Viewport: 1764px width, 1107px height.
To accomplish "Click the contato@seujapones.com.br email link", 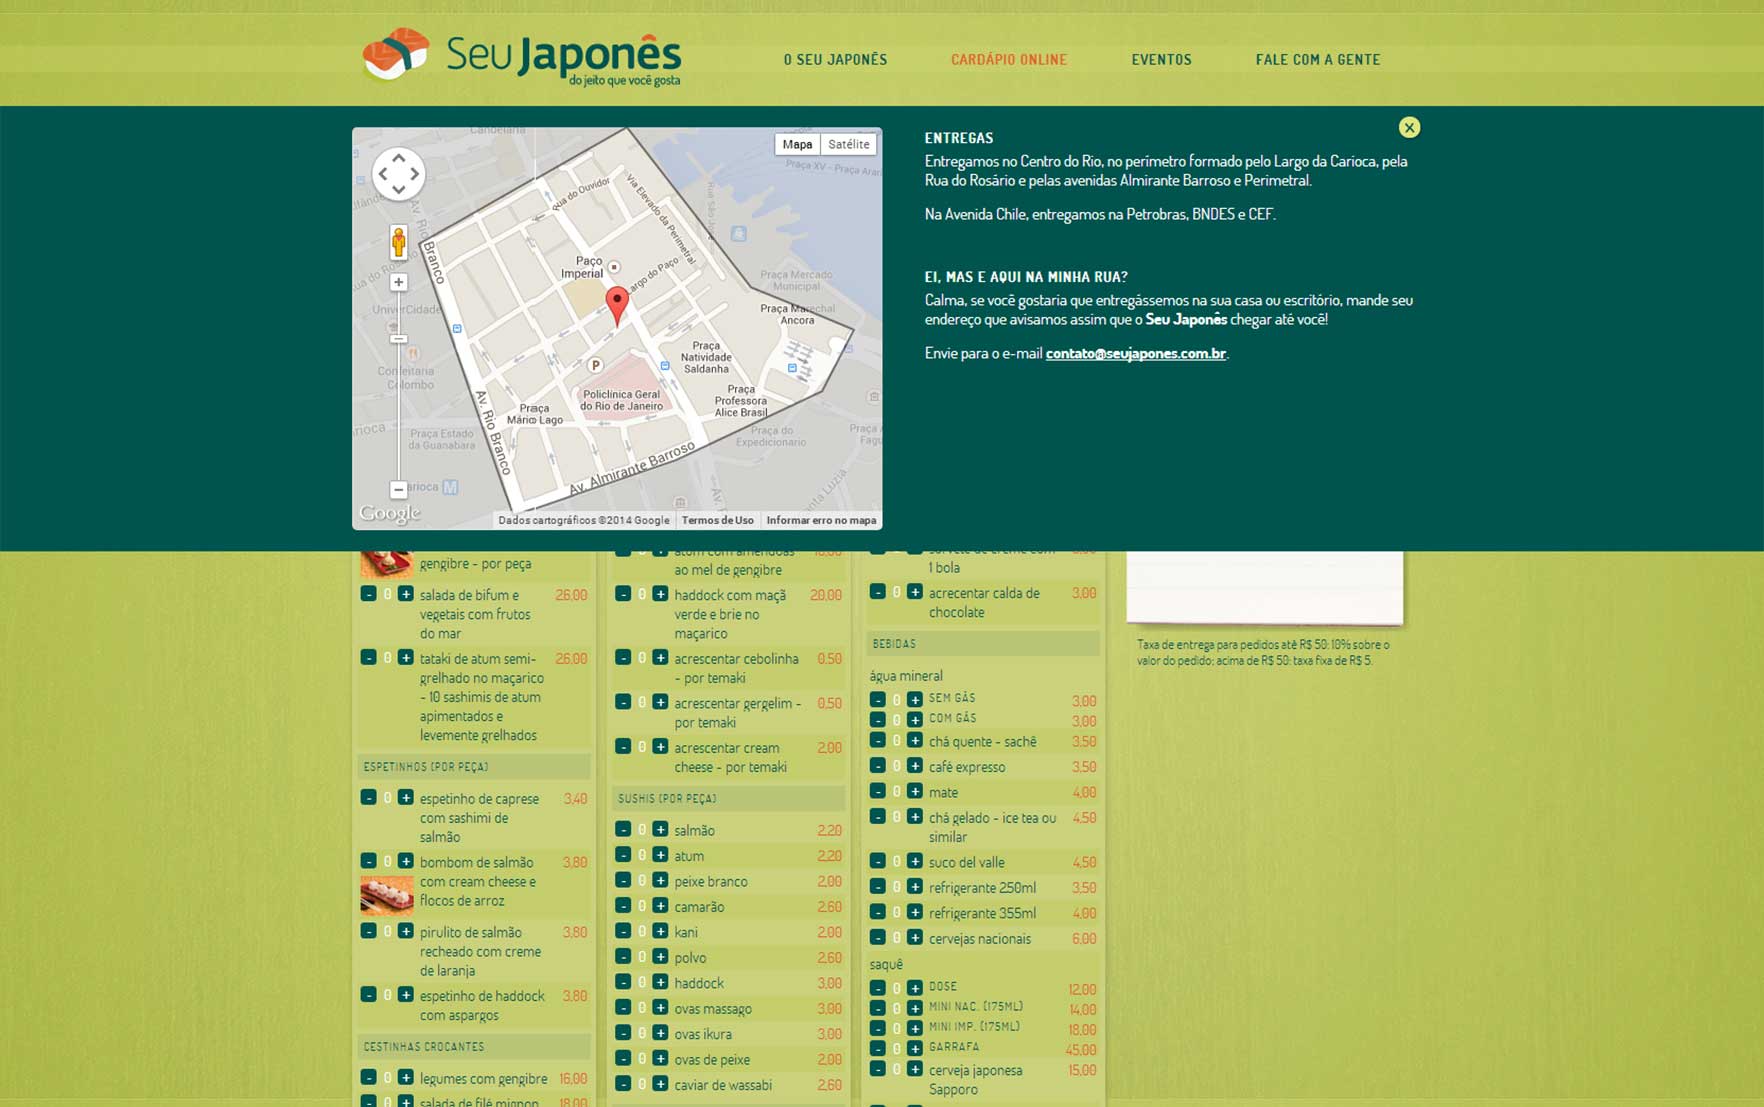I will pyautogui.click(x=1135, y=353).
